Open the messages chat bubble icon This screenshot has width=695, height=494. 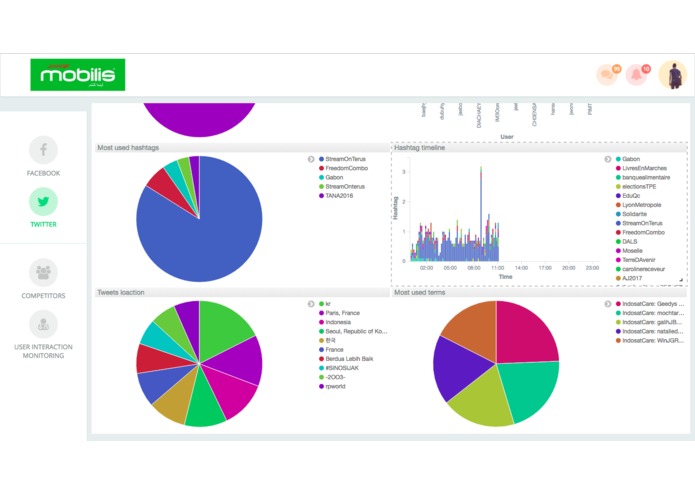coord(607,75)
